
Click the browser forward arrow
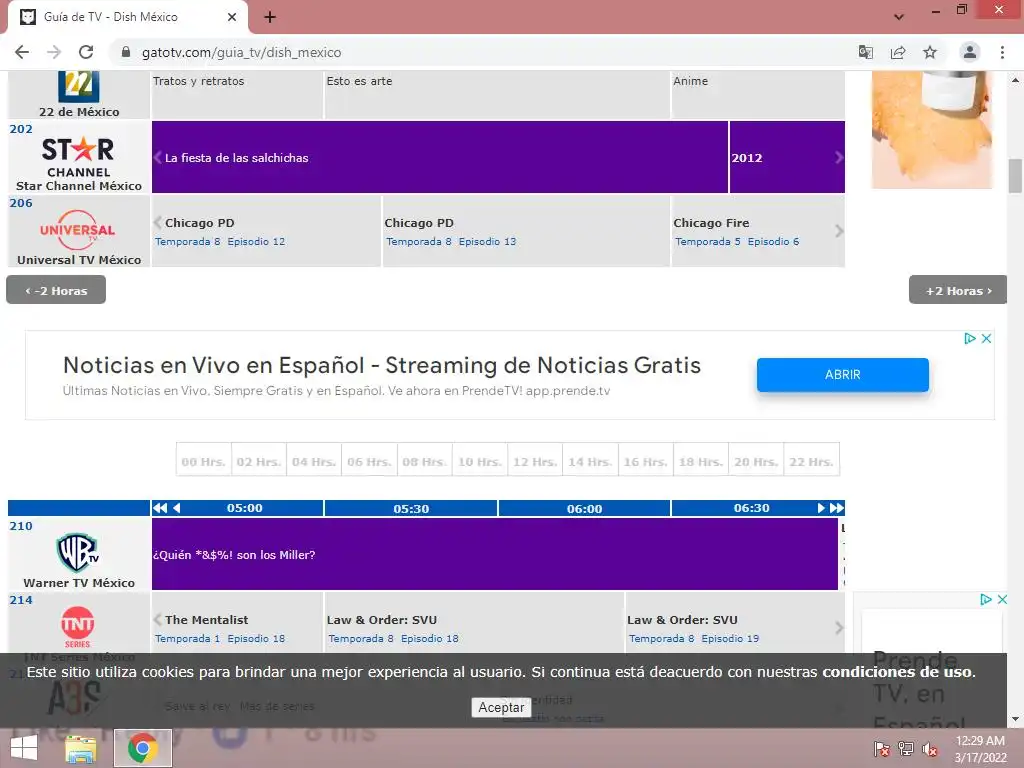tap(54, 52)
